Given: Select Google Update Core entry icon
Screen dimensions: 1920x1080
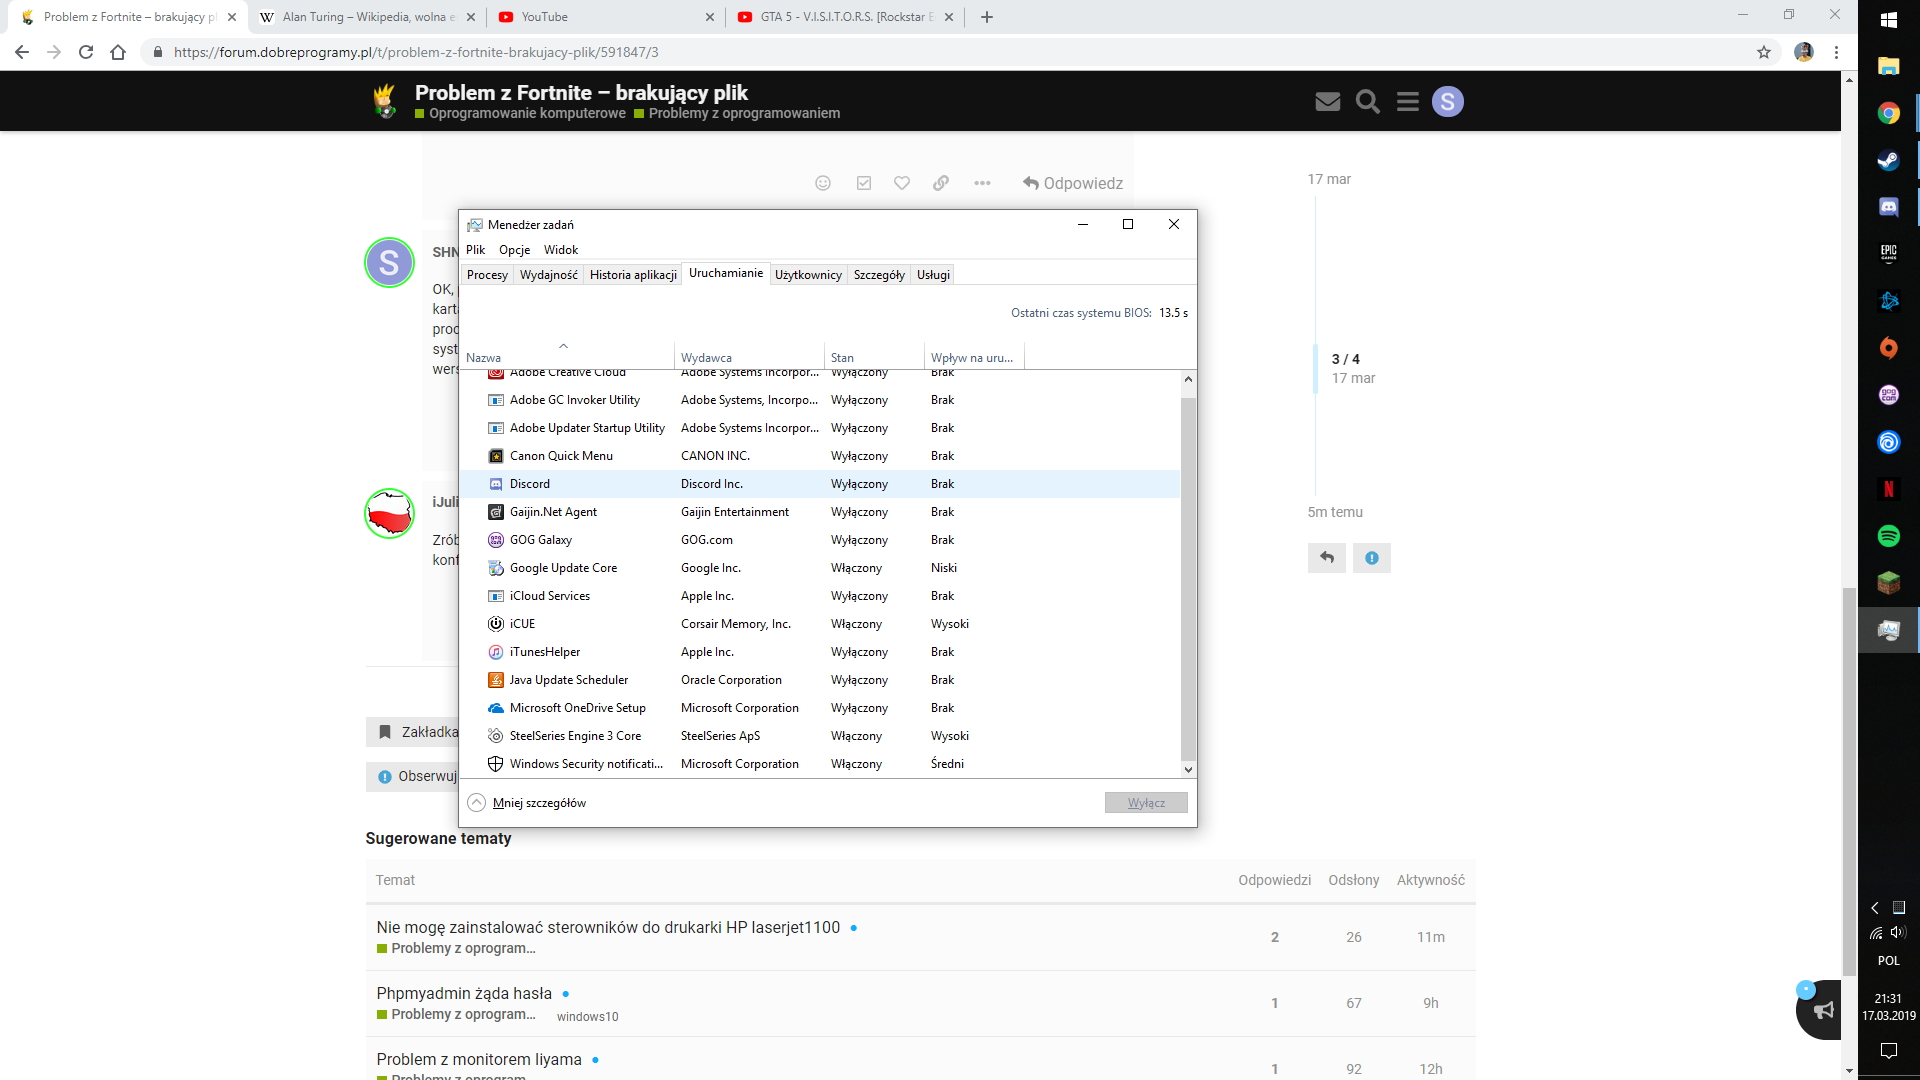Looking at the screenshot, I should pos(495,568).
